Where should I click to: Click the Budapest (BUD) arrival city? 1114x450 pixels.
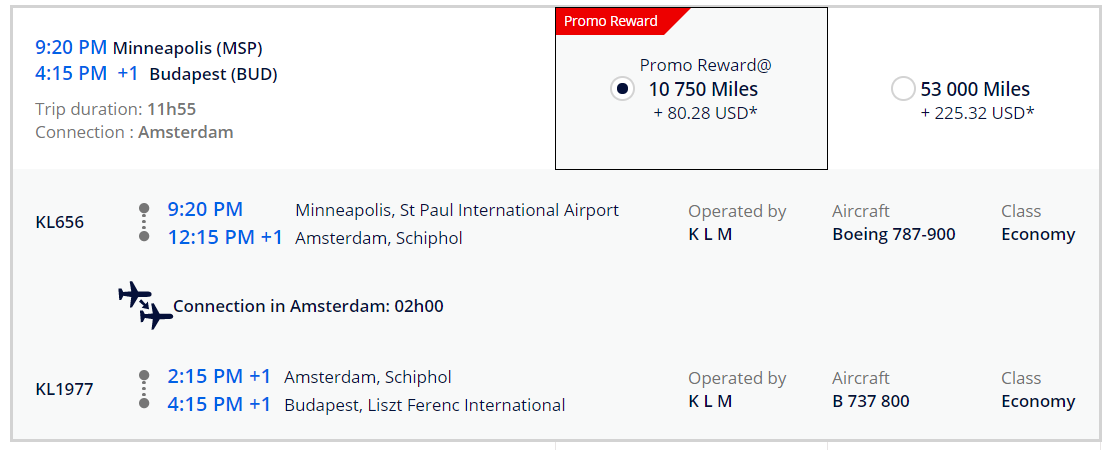[x=213, y=74]
